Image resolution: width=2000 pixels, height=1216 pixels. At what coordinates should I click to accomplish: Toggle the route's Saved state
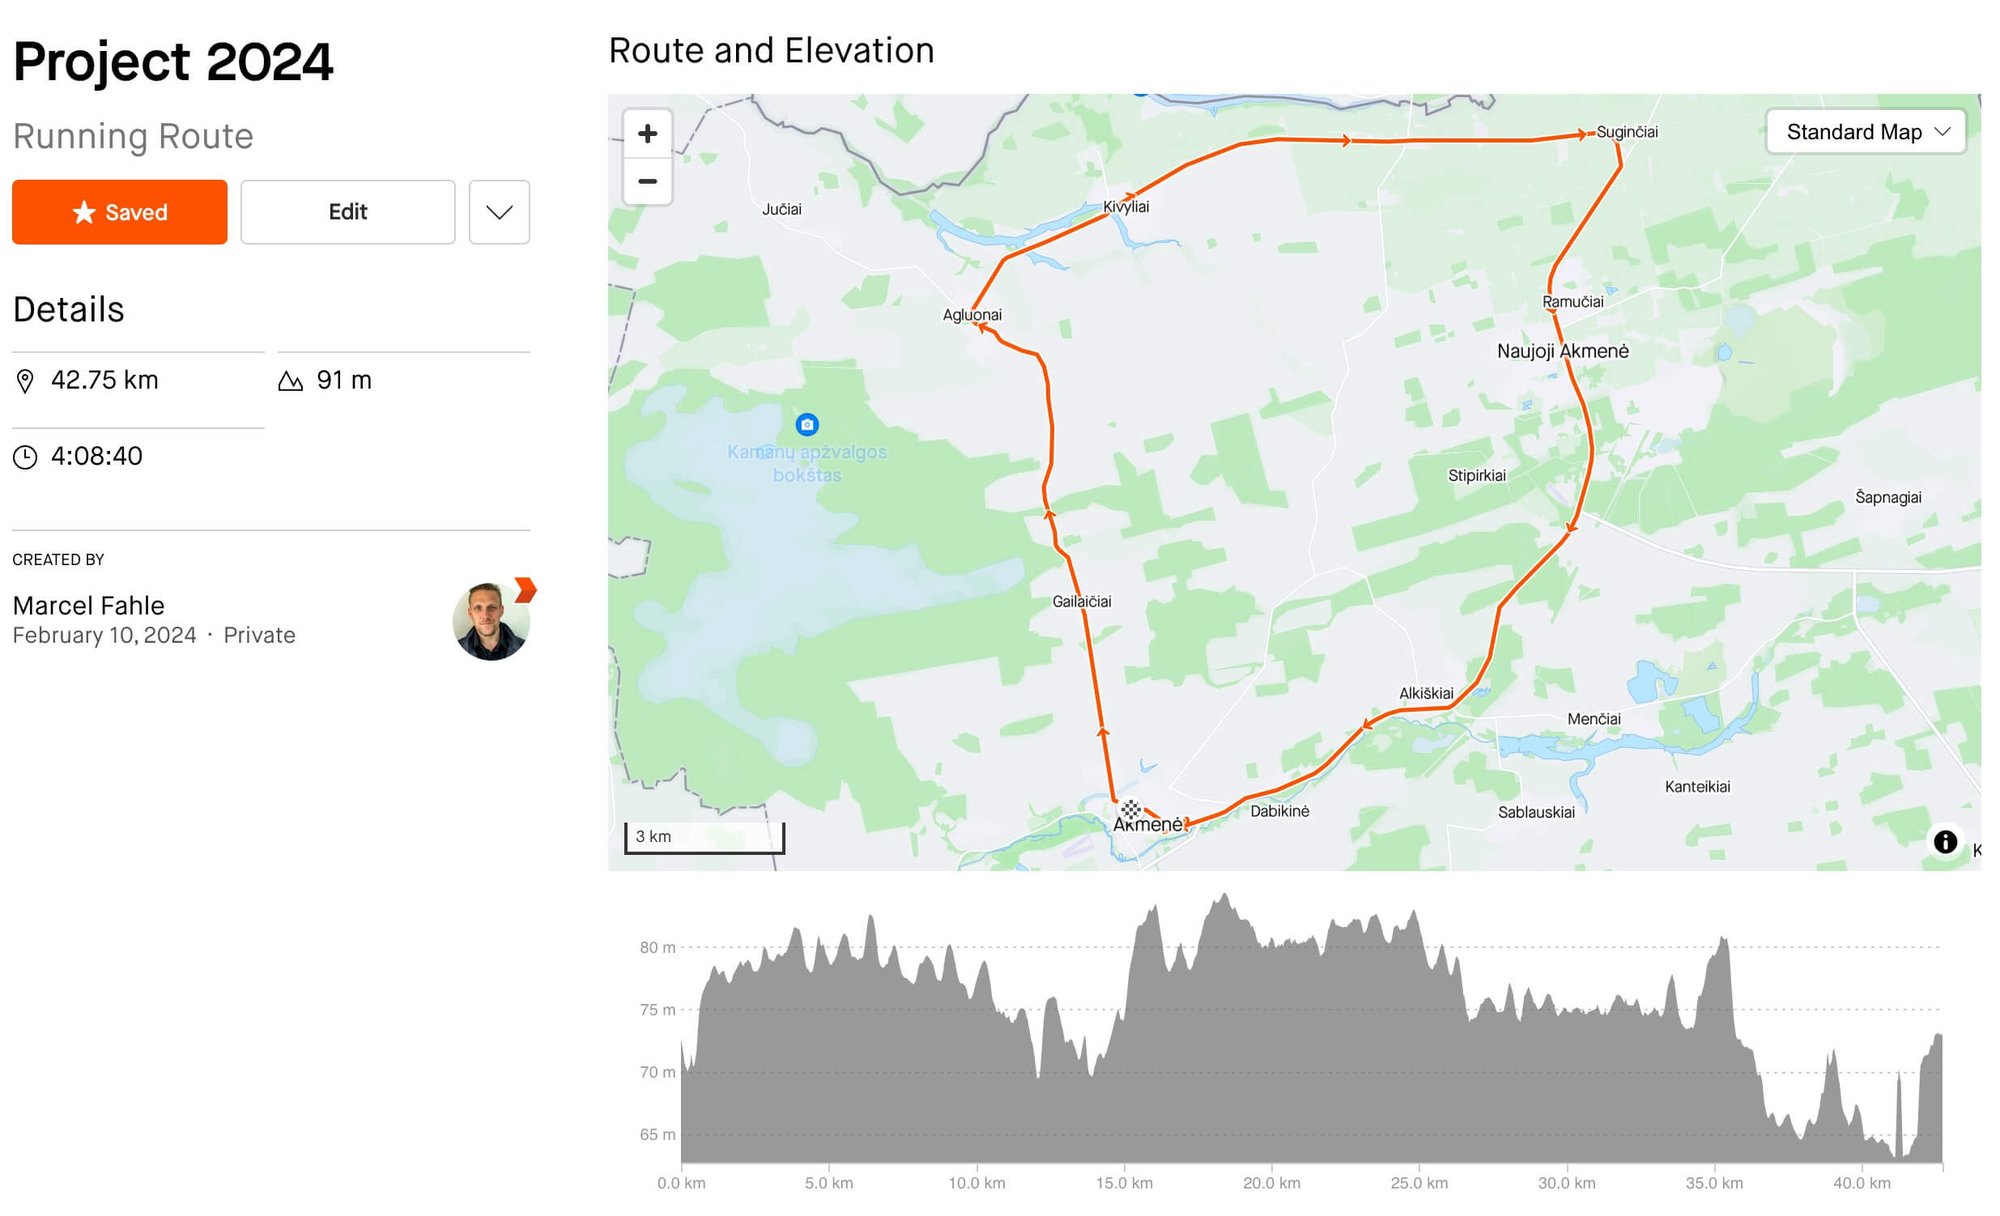[x=119, y=212]
